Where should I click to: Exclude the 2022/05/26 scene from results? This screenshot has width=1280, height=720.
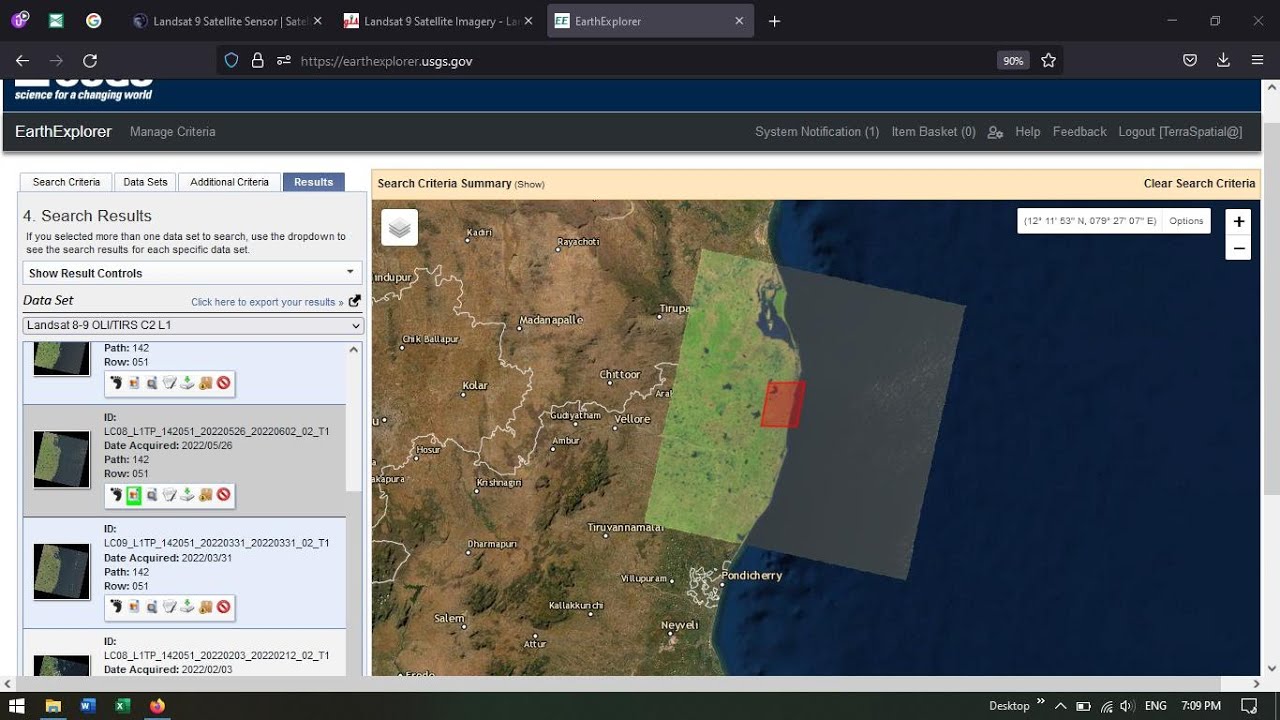(223, 495)
